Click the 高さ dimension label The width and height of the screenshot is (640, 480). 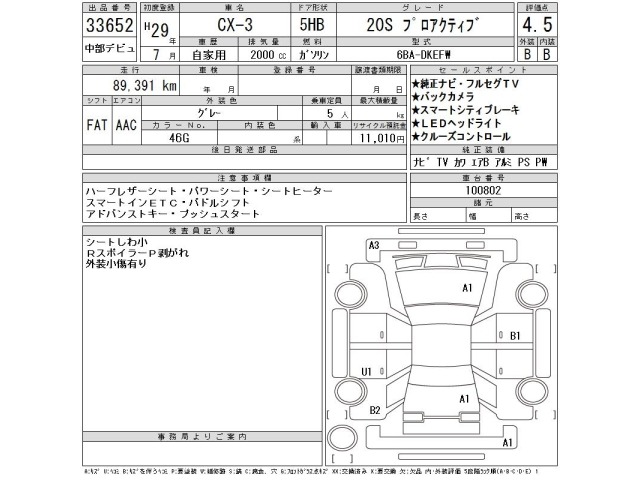click(x=522, y=216)
